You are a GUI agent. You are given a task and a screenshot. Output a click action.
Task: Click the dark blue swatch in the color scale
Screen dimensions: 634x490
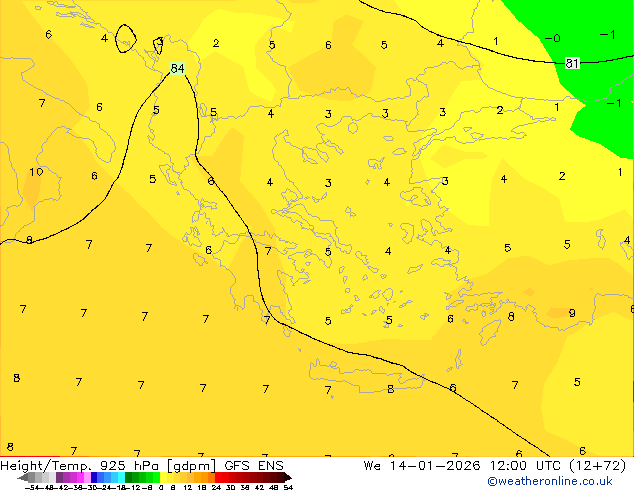point(94,477)
